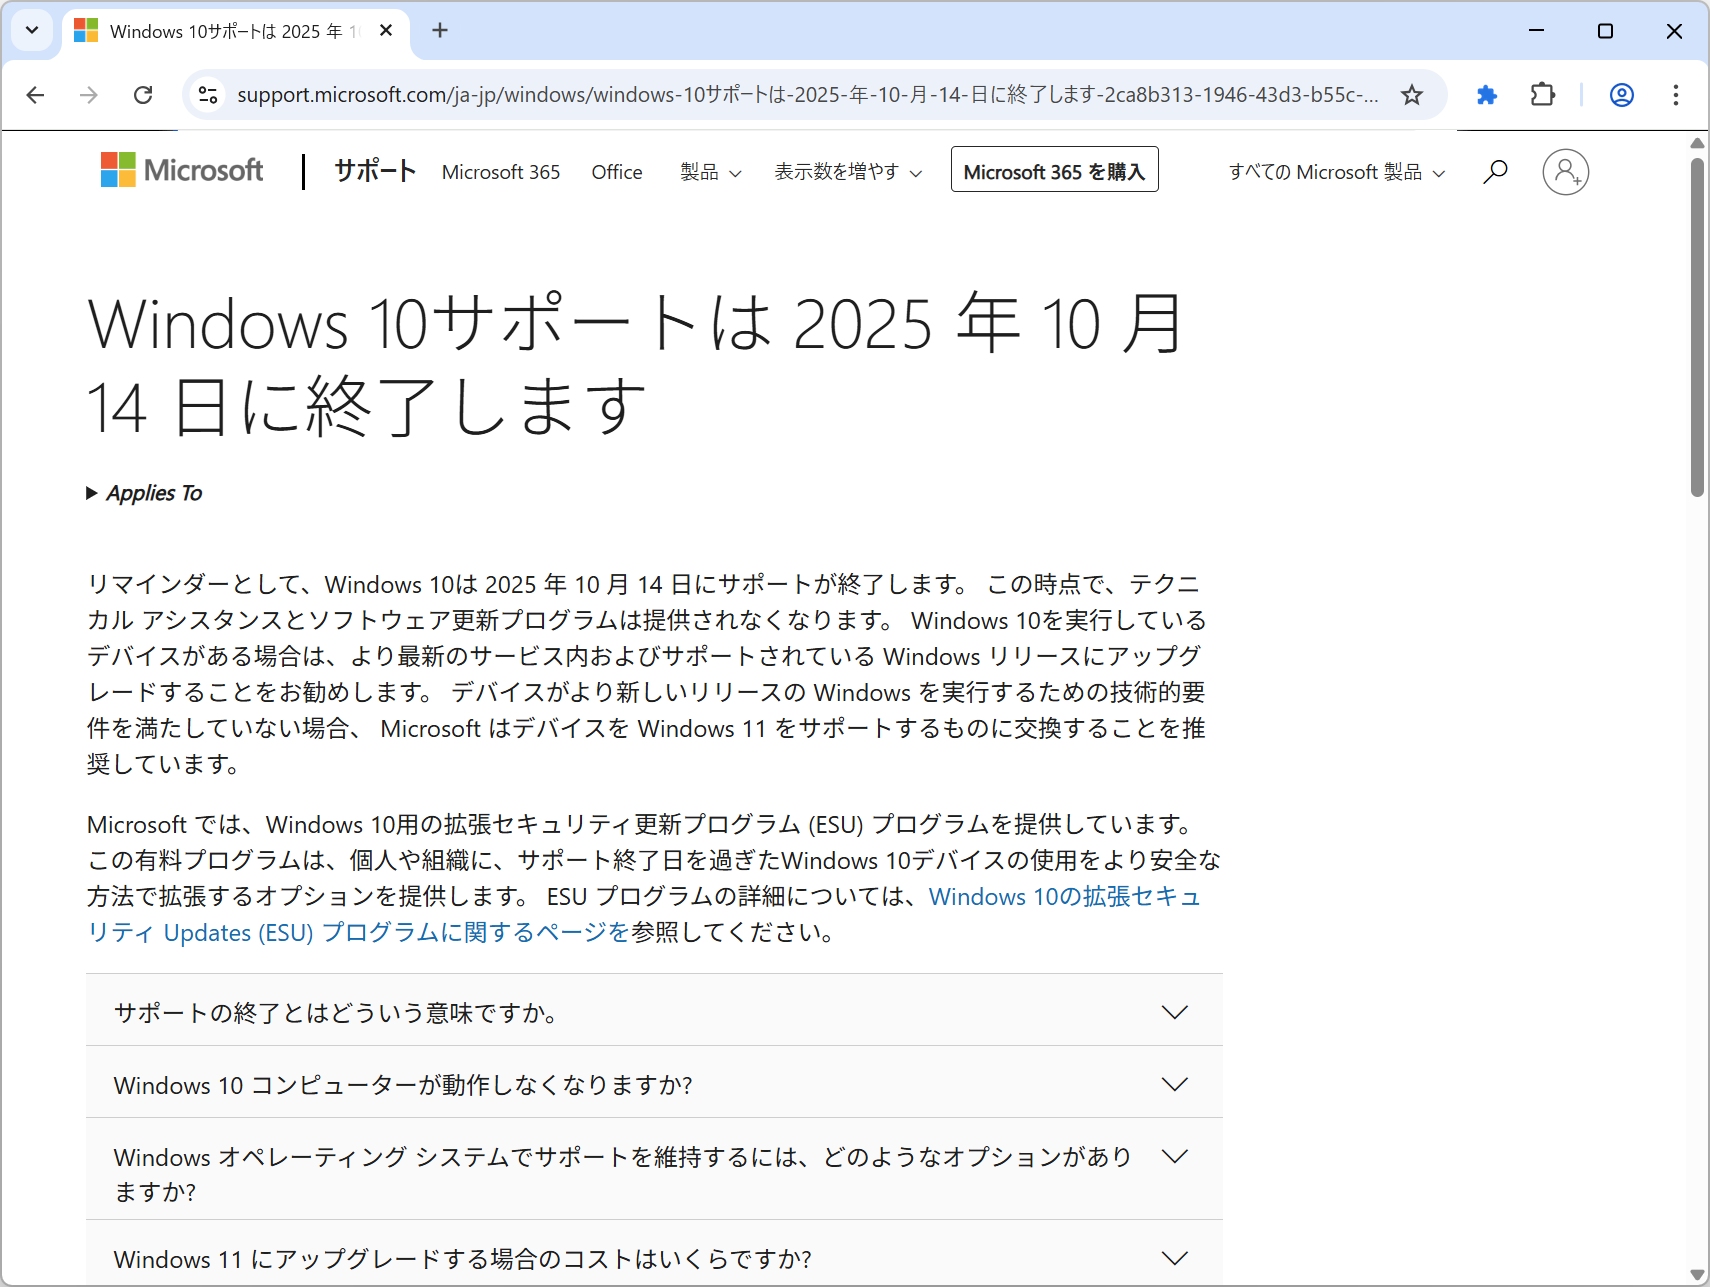Open the すべての Microsoft 製品 dropdown
Viewport: 1710px width, 1287px height.
pos(1334,172)
